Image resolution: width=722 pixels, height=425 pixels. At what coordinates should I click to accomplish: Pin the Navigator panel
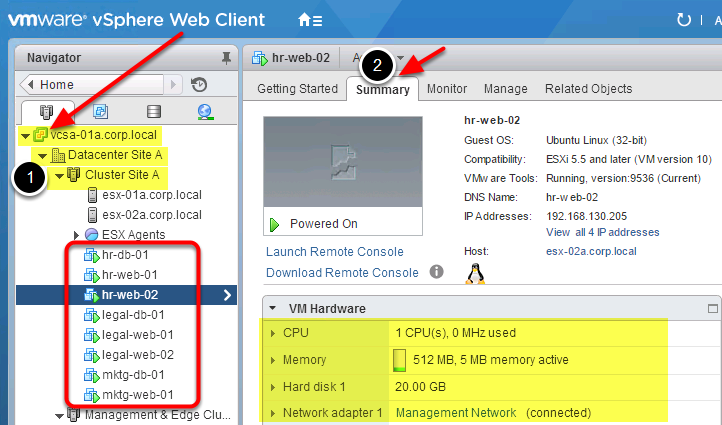pyautogui.click(x=226, y=58)
